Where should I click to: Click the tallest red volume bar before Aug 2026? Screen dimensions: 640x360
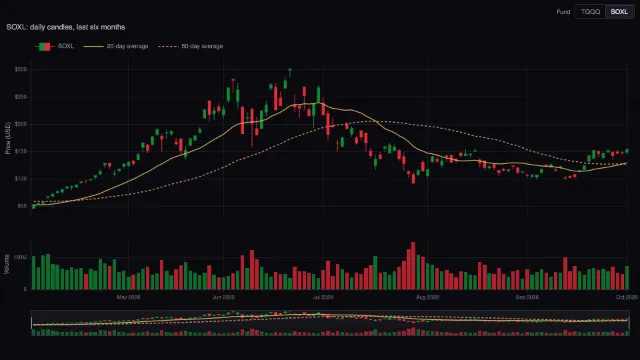[413, 266]
